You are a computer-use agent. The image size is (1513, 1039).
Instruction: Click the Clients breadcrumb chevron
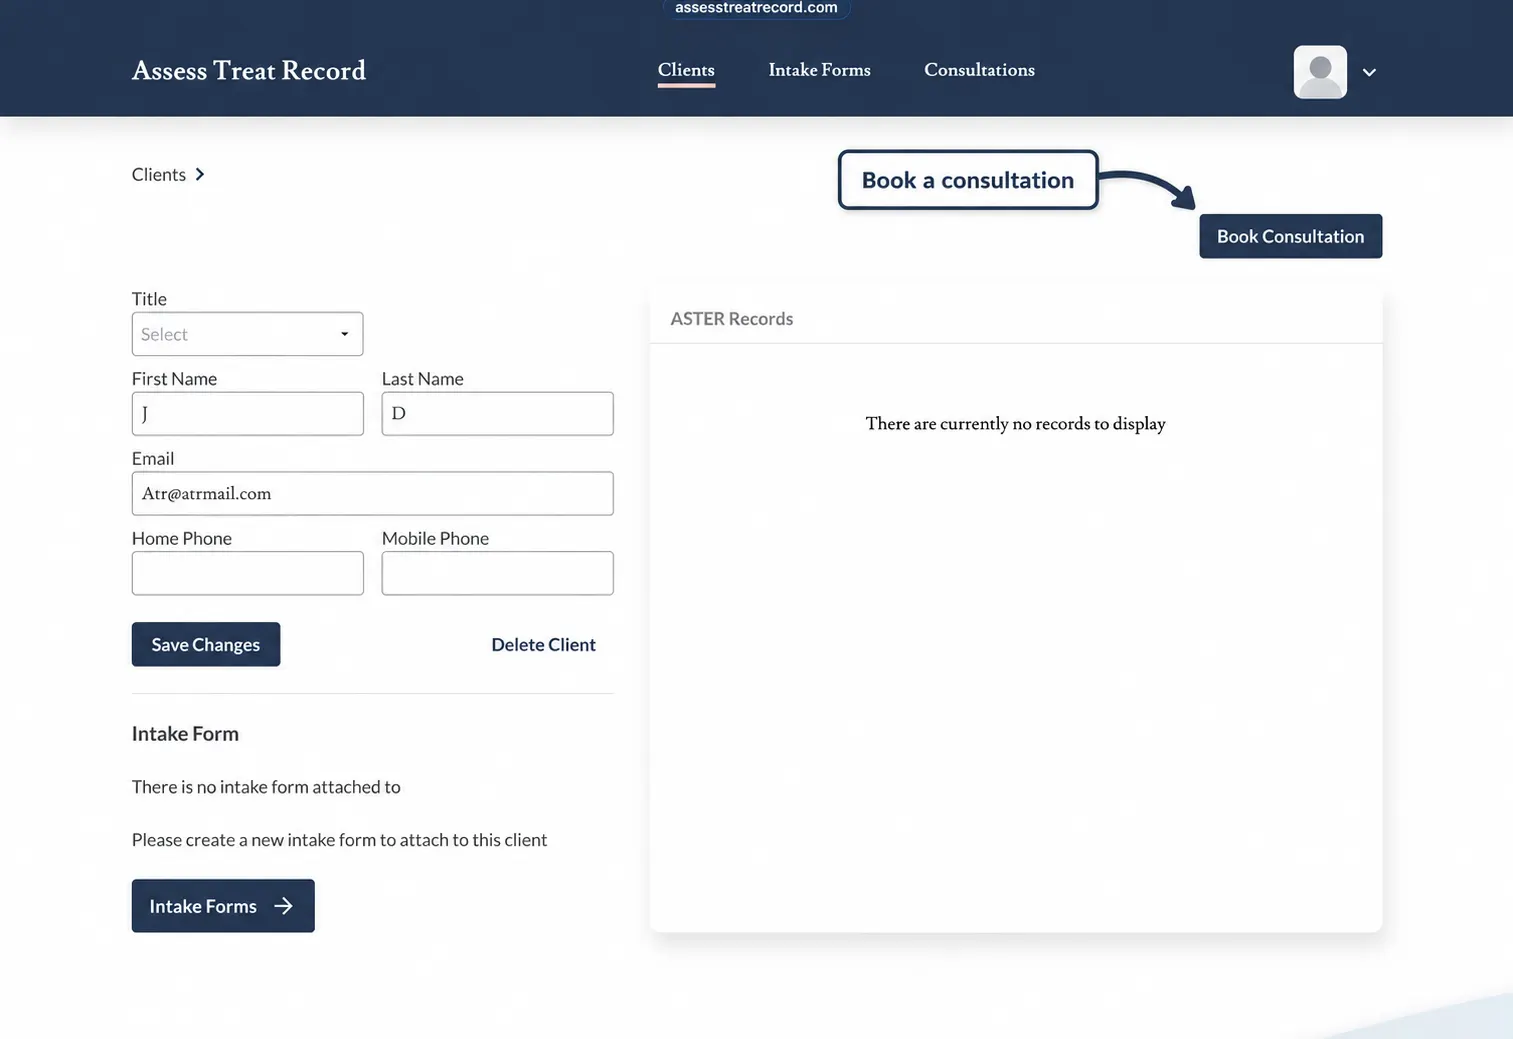pyautogui.click(x=200, y=174)
